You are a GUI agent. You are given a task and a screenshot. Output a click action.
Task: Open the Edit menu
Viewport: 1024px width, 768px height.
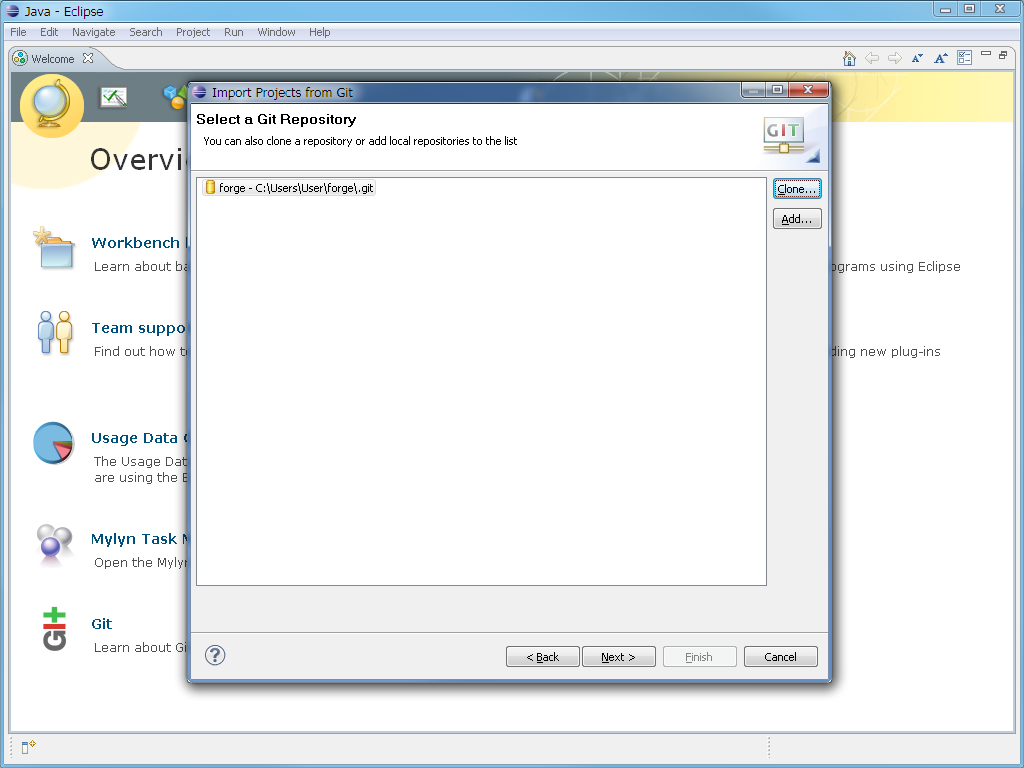49,32
